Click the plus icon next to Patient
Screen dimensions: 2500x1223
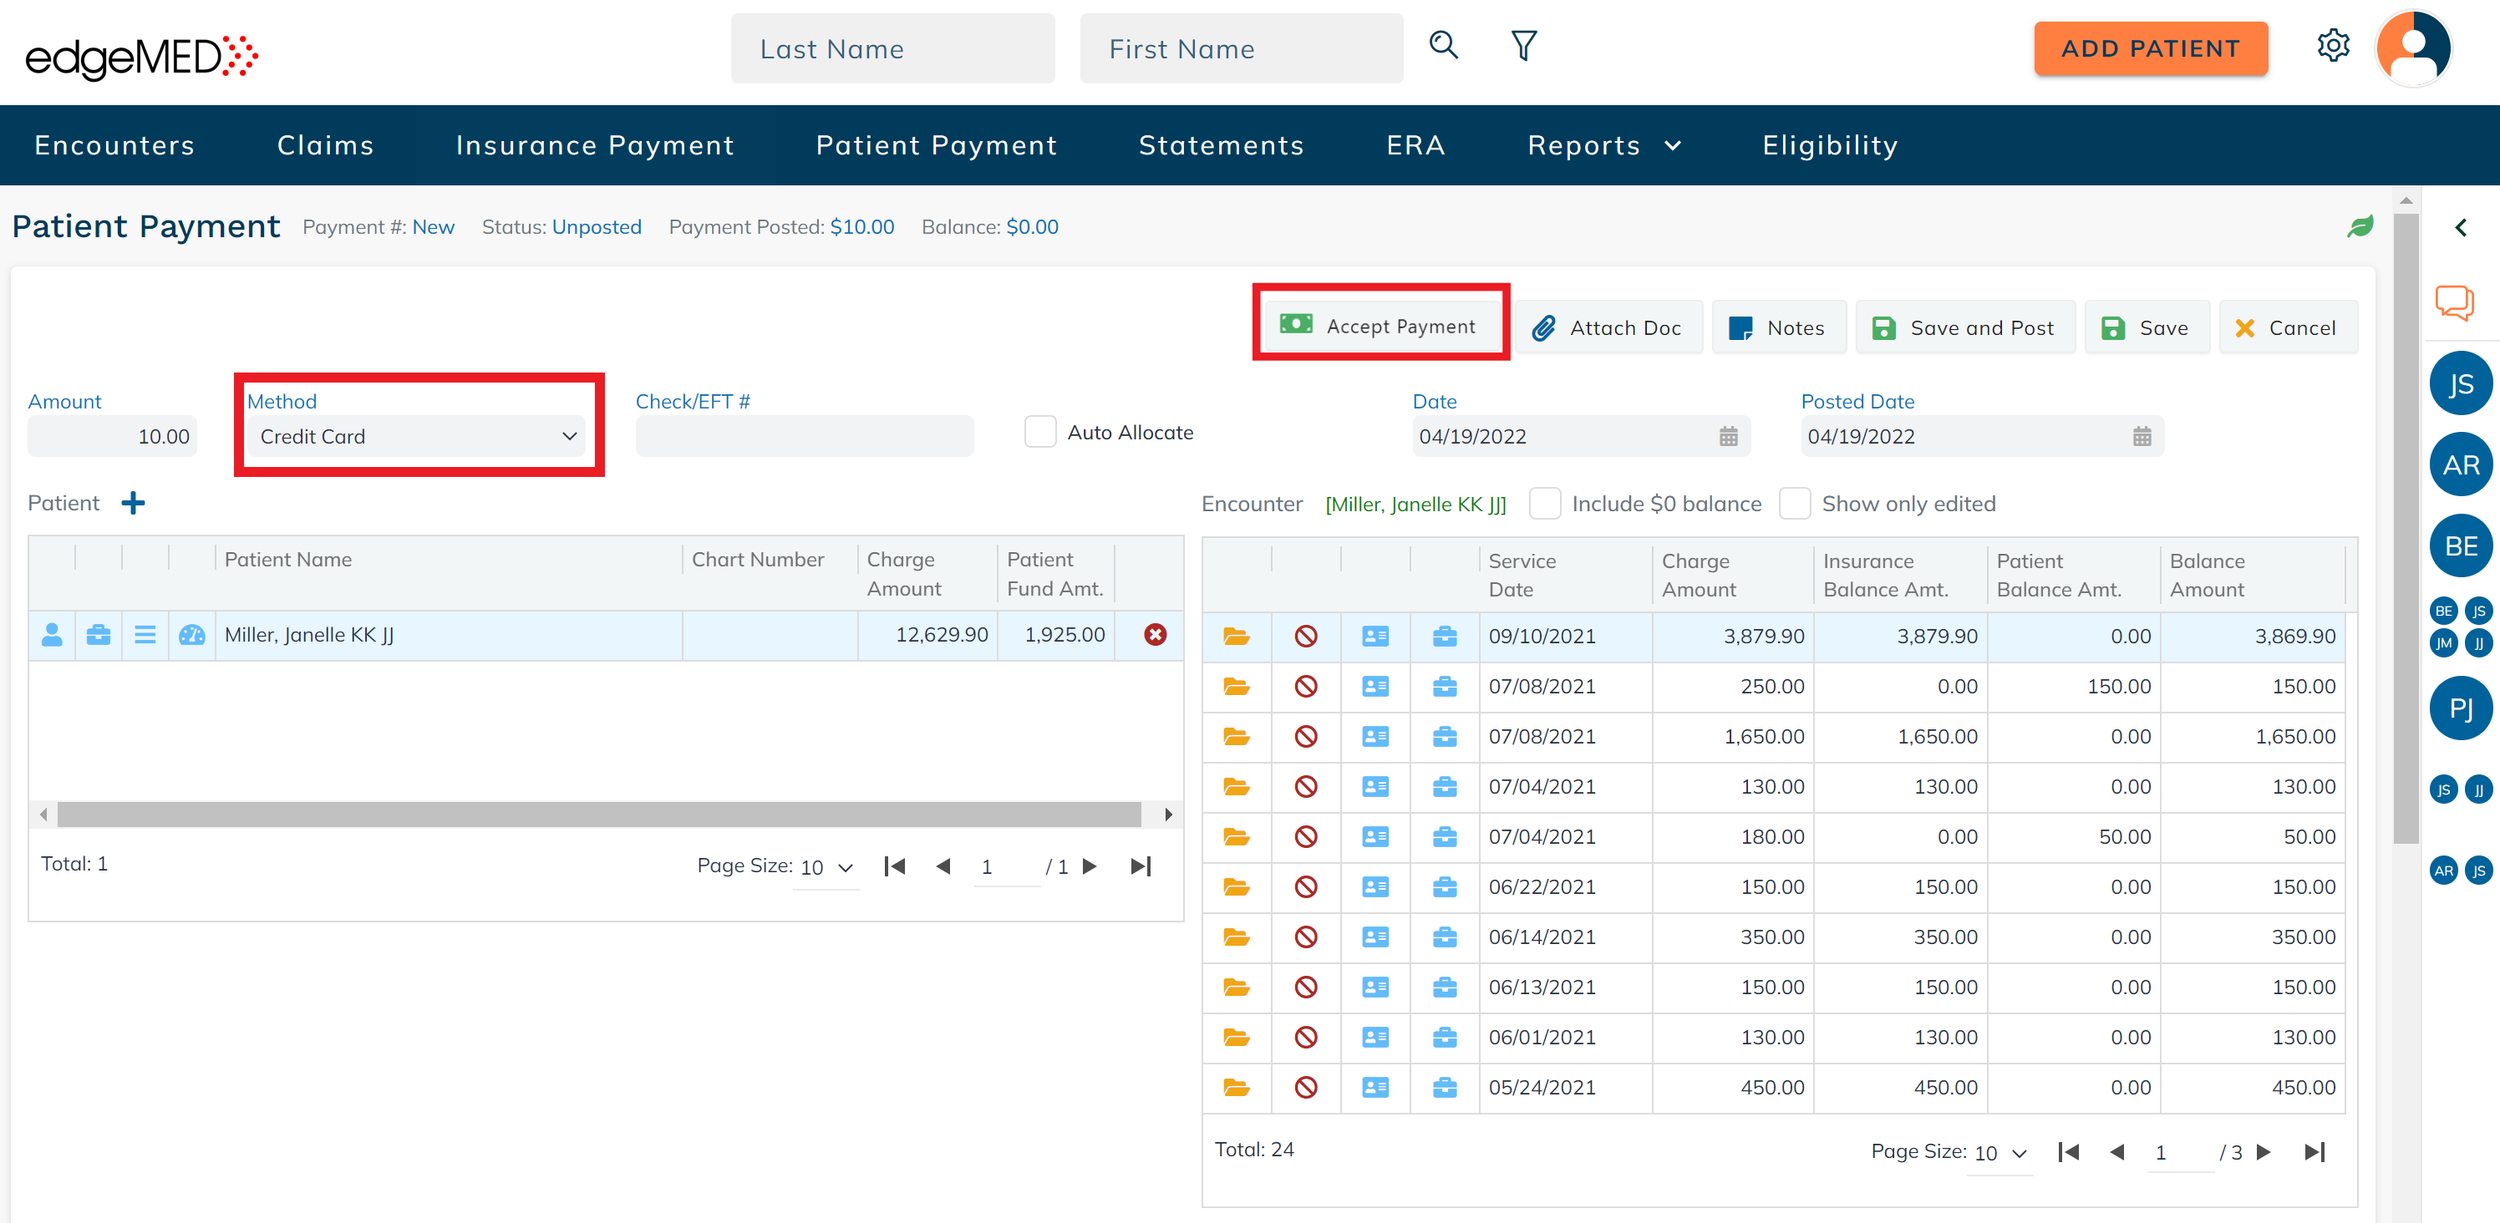(x=133, y=503)
